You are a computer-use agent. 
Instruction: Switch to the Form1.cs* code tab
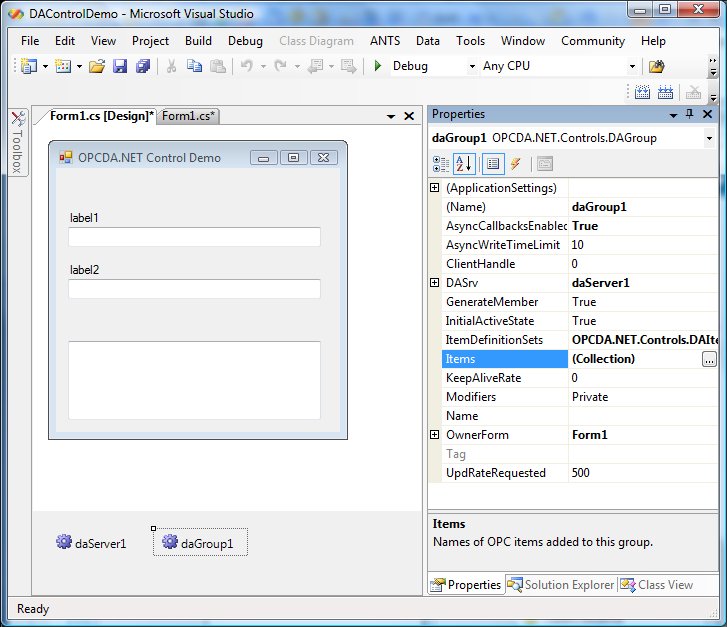188,116
